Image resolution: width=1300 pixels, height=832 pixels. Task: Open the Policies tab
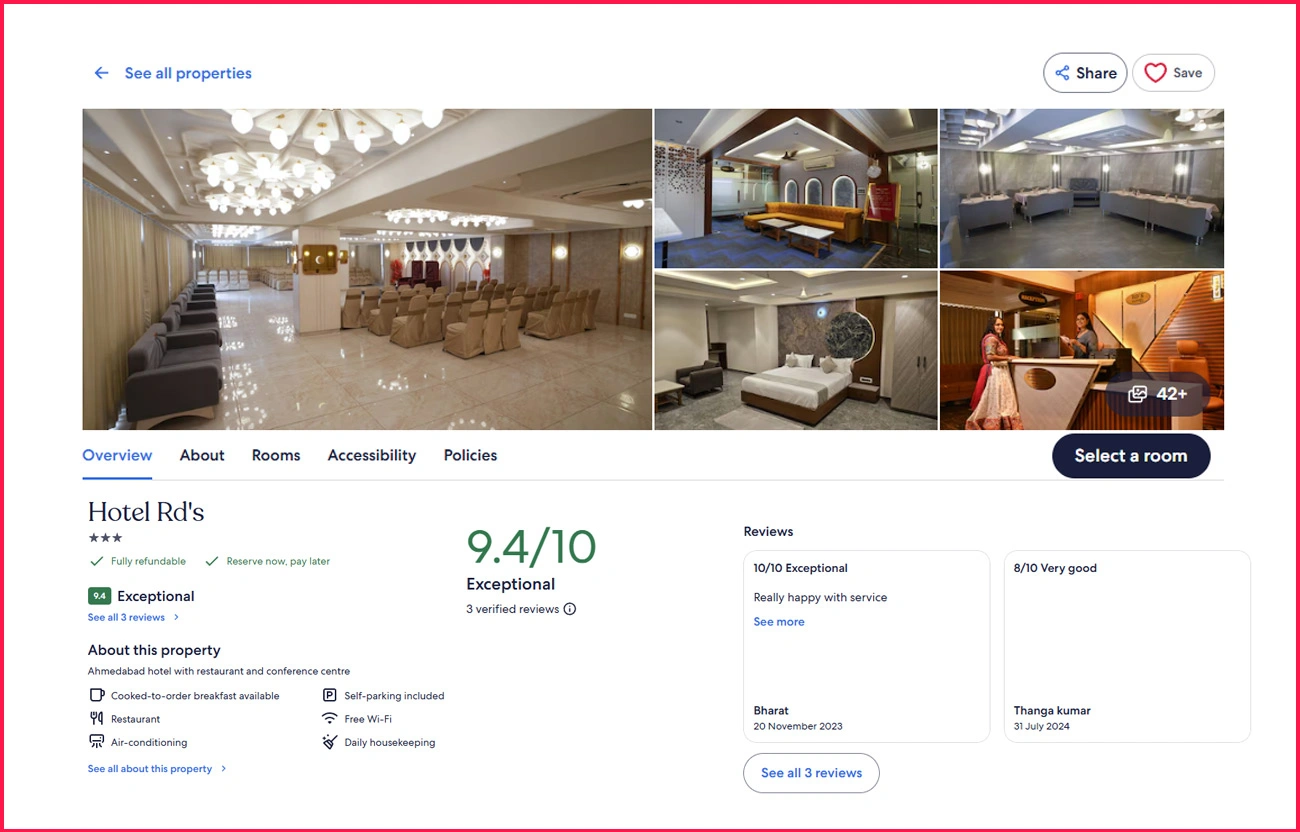pos(470,455)
